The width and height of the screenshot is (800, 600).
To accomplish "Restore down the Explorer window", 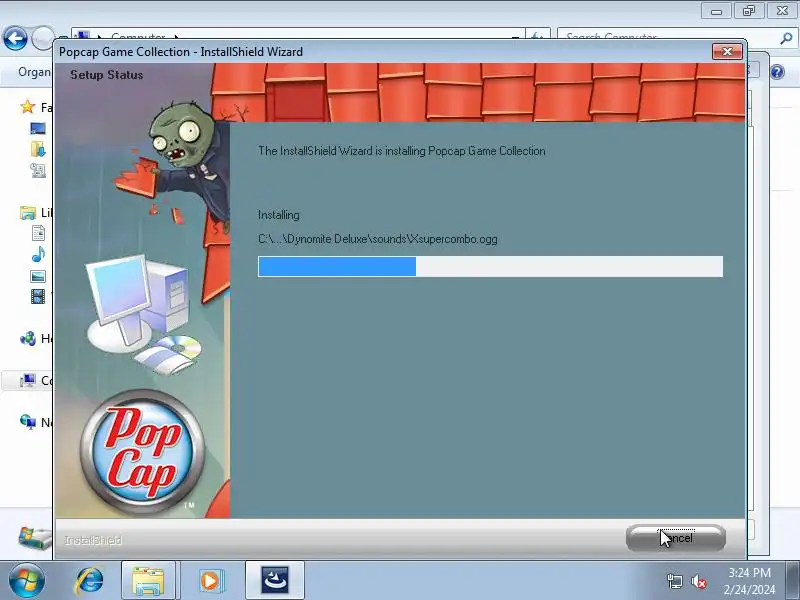I will (749, 11).
